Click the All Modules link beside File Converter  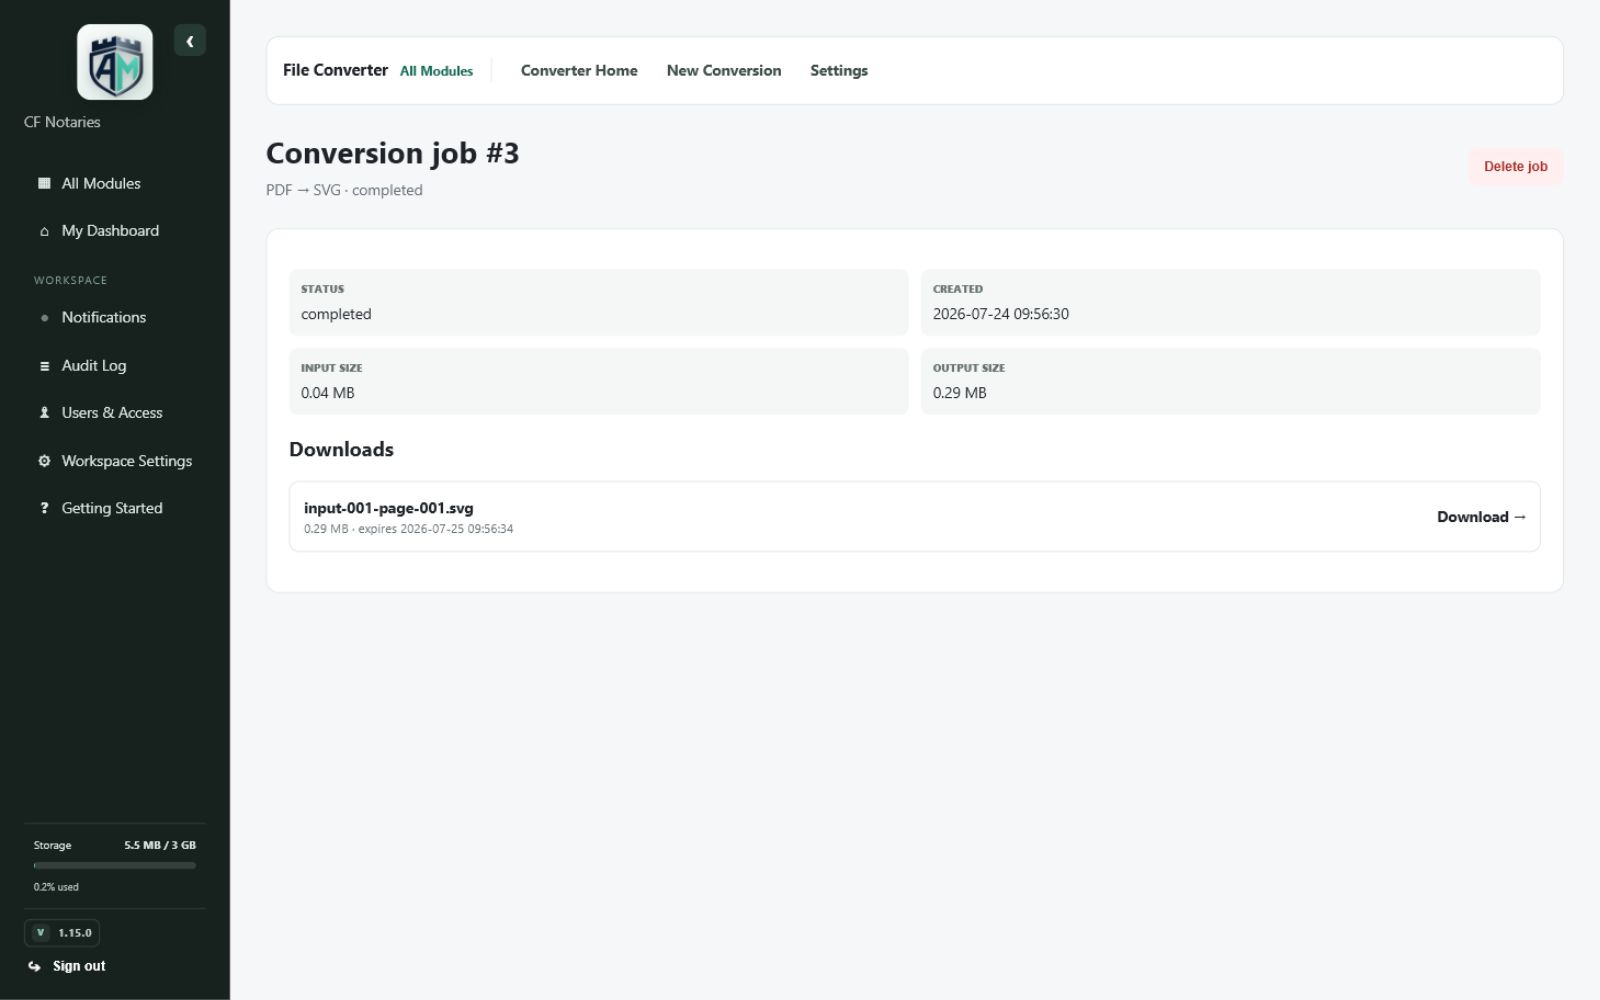click(436, 71)
